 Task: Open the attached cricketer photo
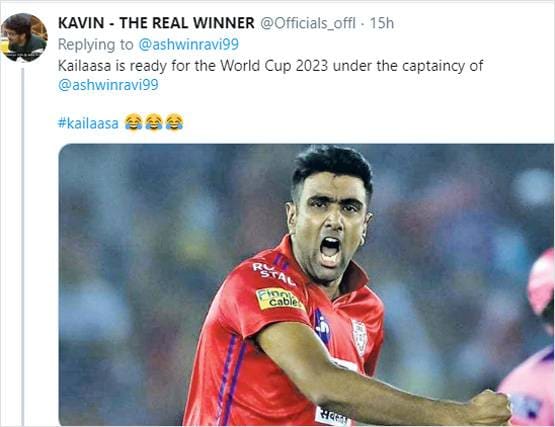[x=306, y=285]
